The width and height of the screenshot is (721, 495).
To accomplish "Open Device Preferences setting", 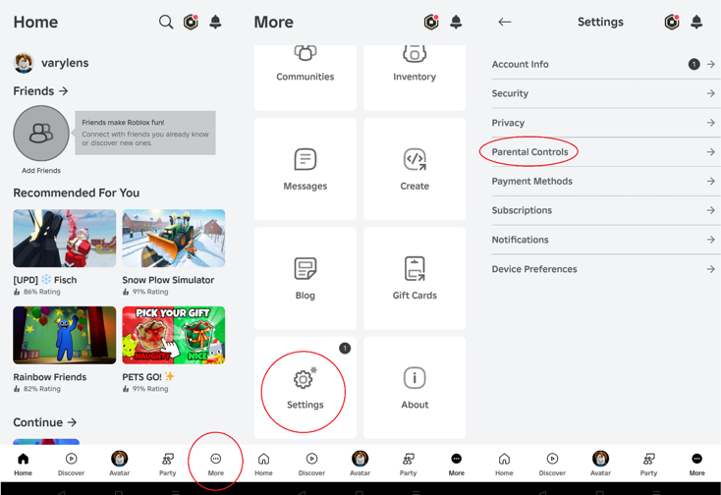I will [x=603, y=269].
